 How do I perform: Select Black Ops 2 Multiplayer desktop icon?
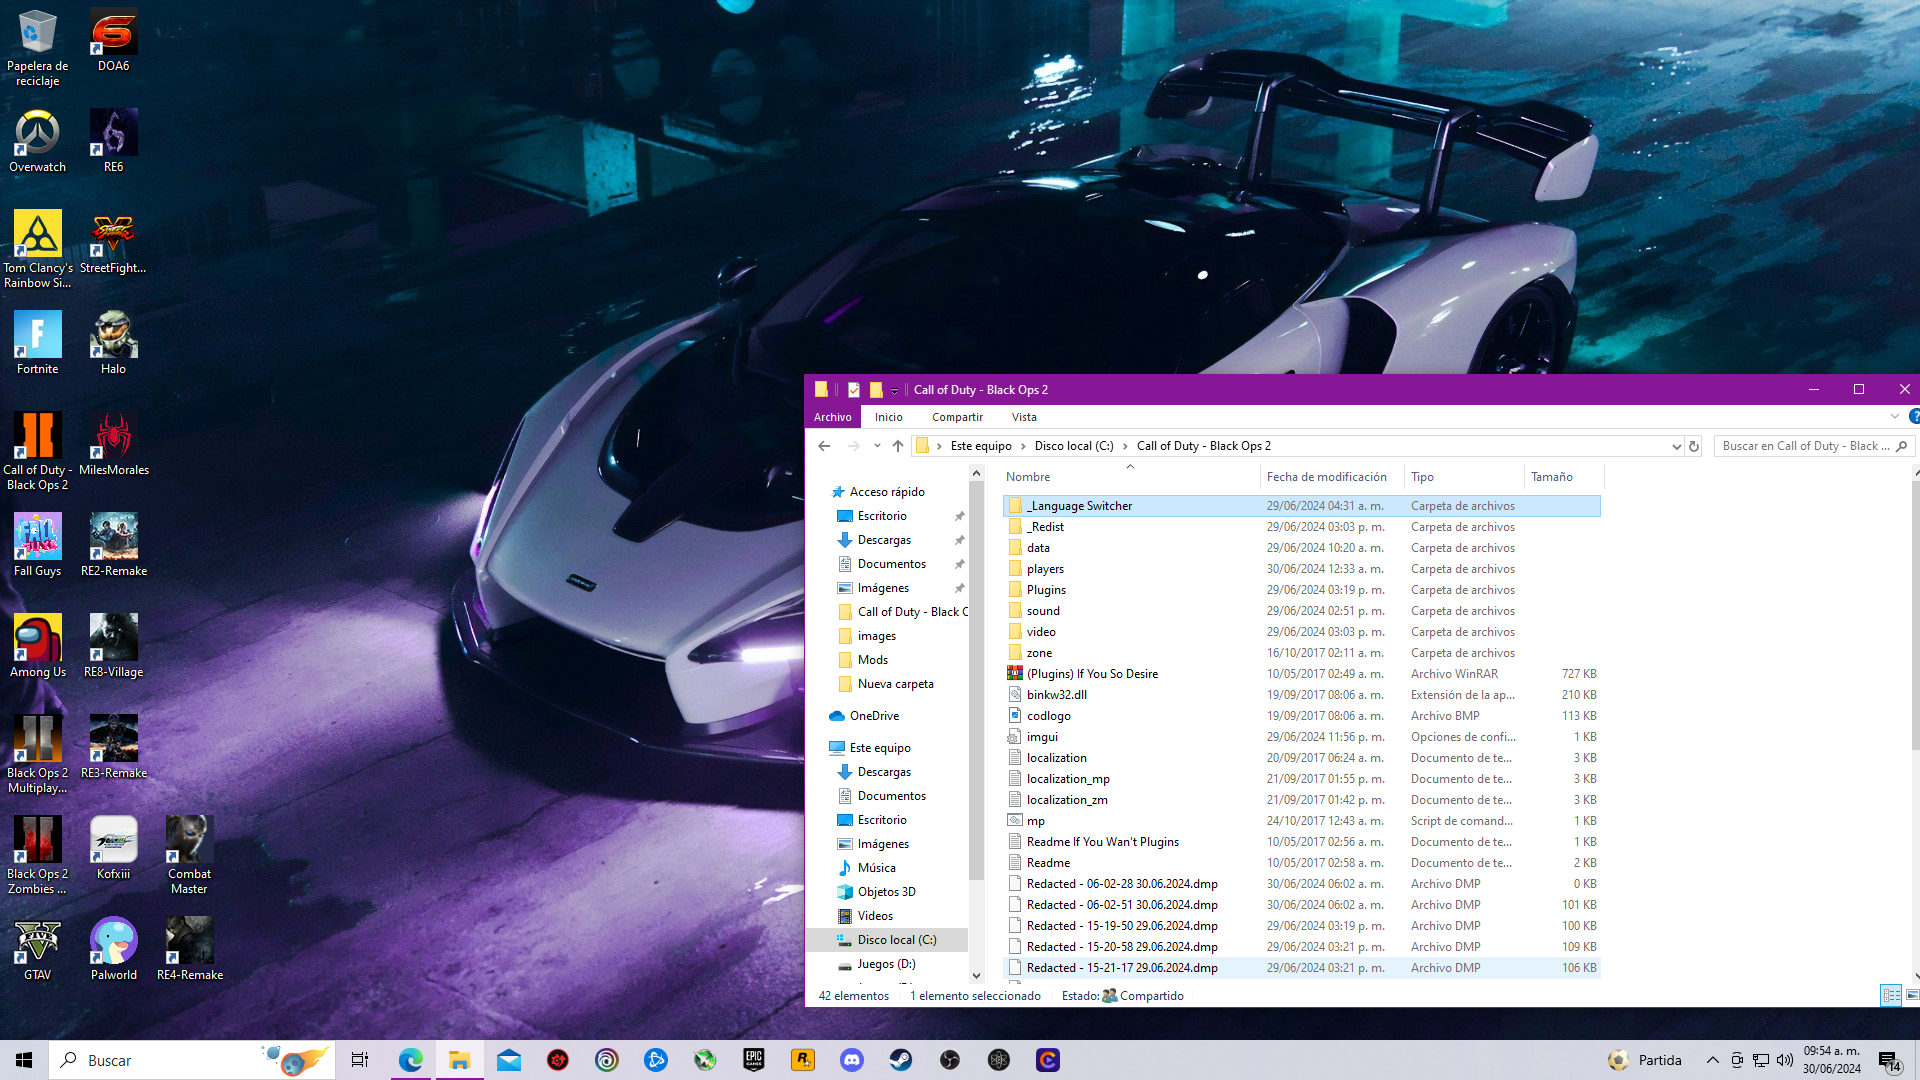tap(37, 754)
